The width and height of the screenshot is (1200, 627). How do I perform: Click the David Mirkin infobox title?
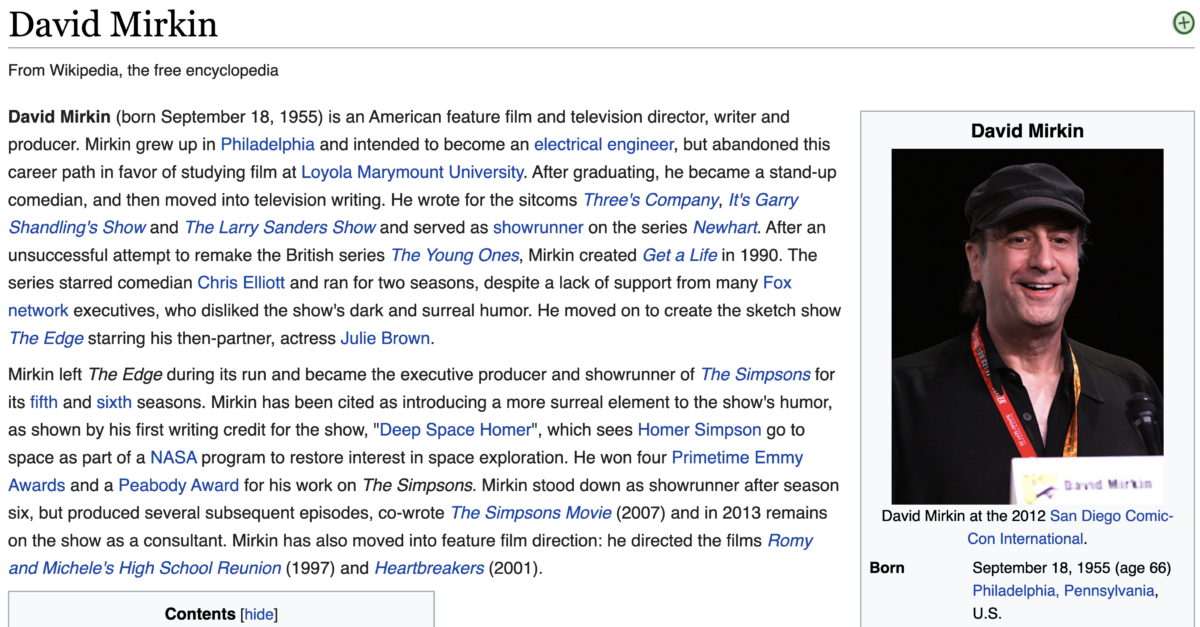(x=1027, y=131)
